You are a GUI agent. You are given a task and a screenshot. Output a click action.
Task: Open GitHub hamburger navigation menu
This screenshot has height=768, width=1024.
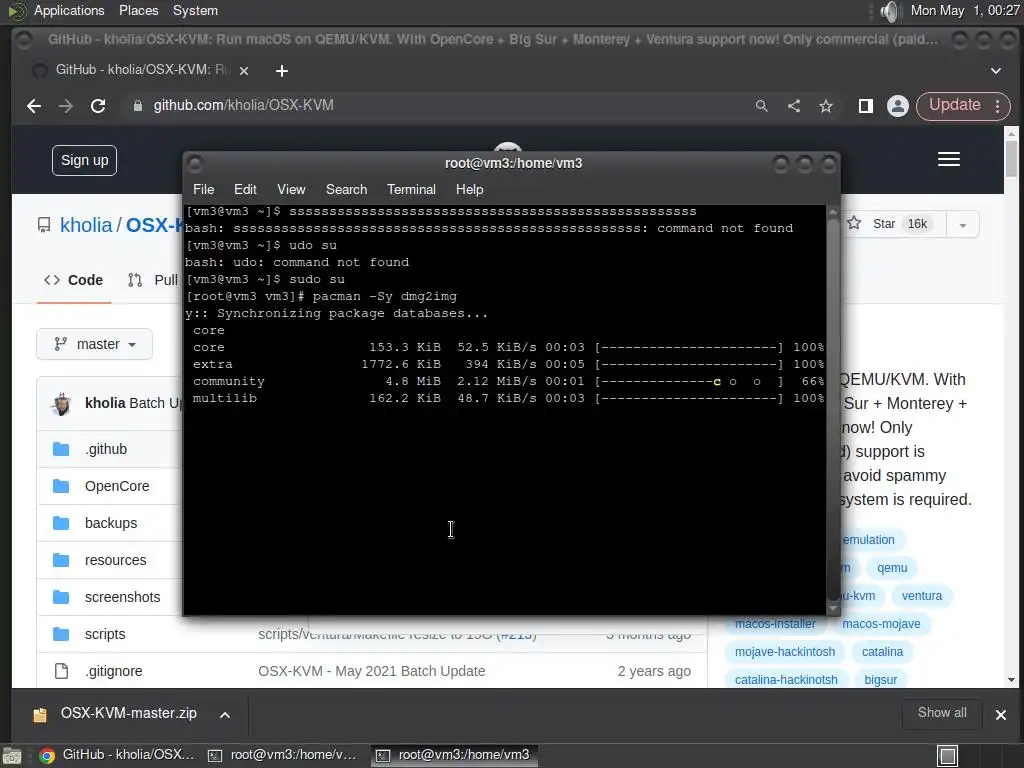948,159
